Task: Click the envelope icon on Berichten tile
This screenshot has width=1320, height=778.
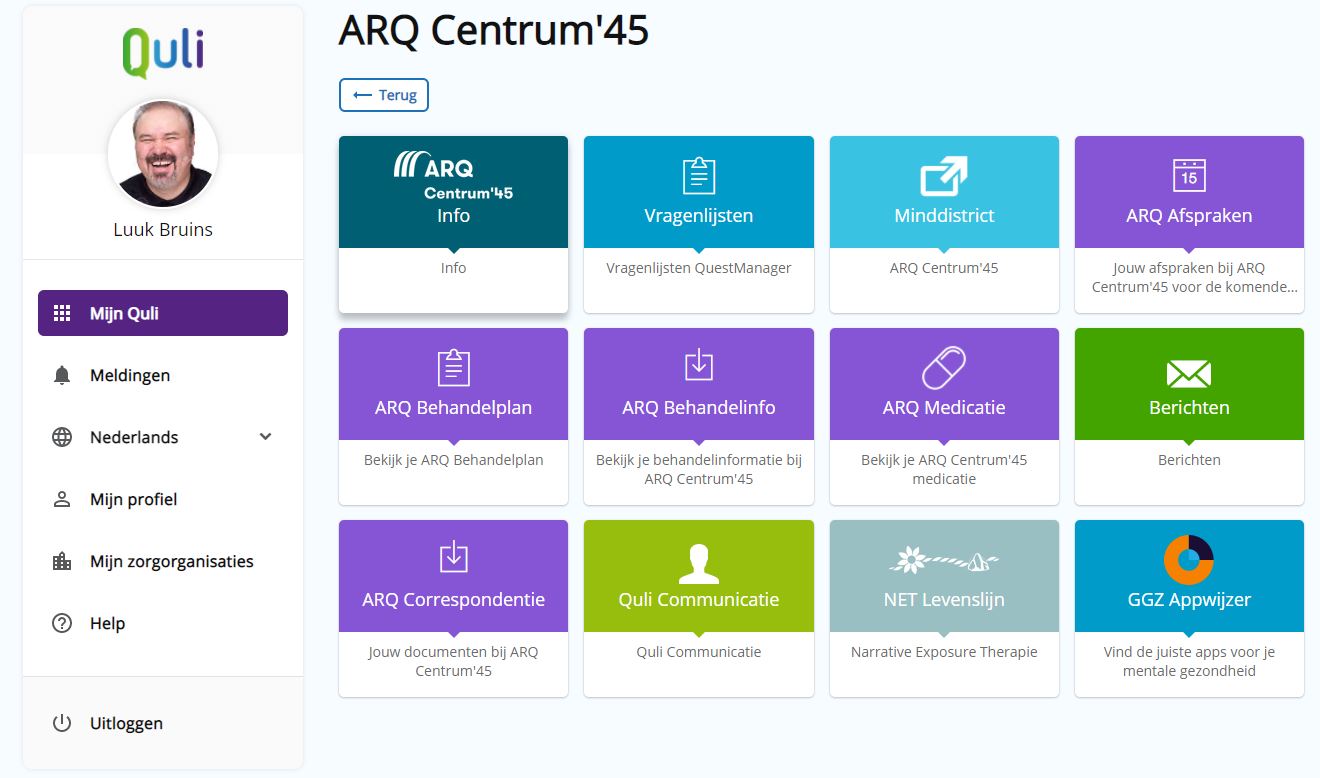Action: [x=1189, y=374]
